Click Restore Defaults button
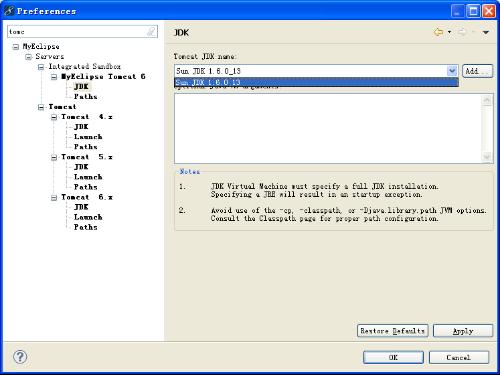 pos(393,331)
